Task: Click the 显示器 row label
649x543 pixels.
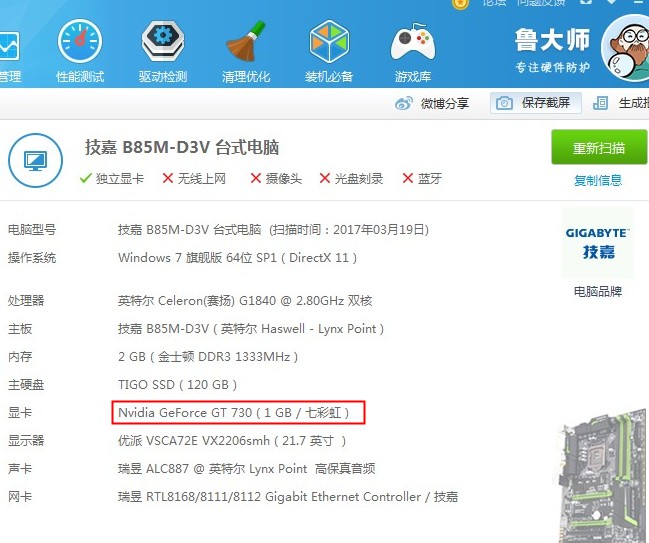Action: pyautogui.click(x=26, y=441)
